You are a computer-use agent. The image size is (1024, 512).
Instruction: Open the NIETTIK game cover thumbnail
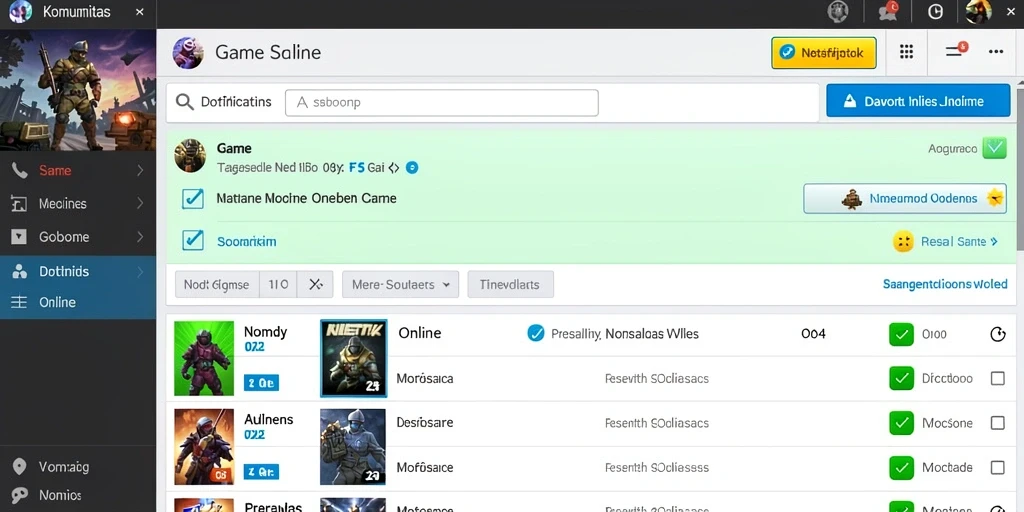click(x=353, y=358)
